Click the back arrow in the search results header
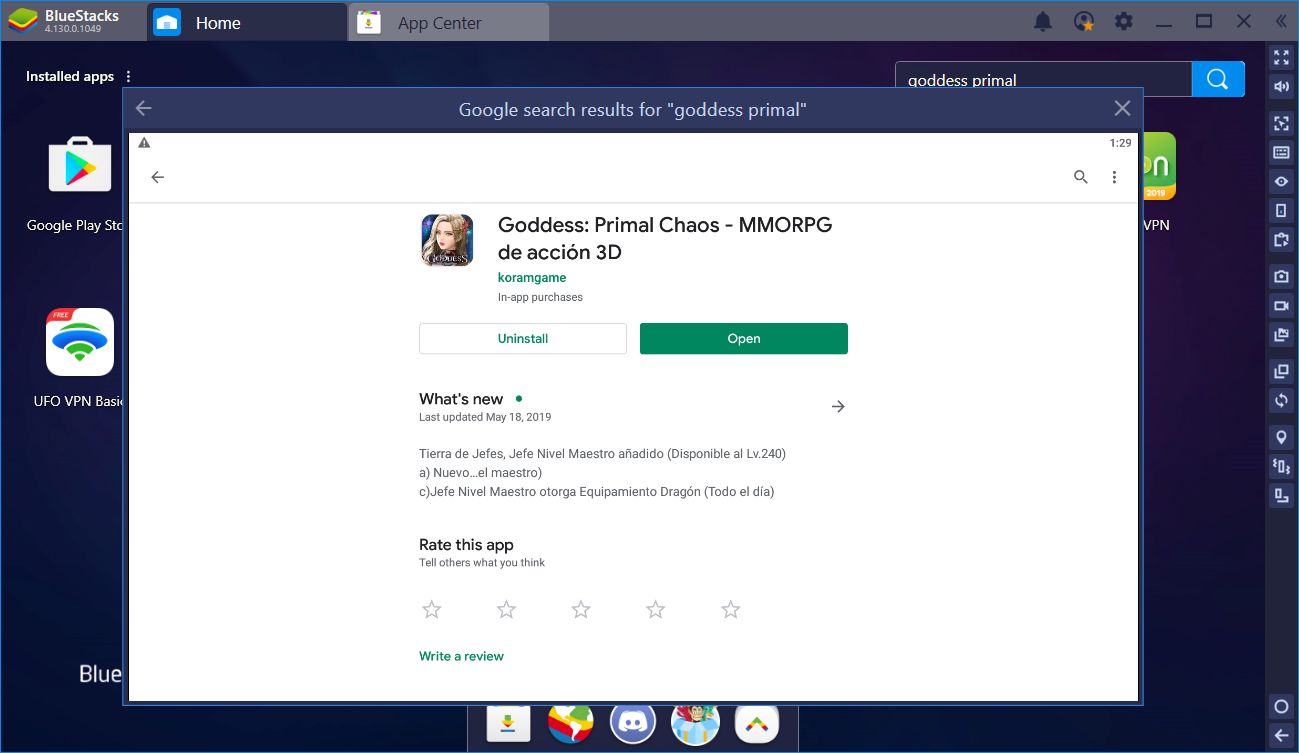The width and height of the screenshot is (1299, 753). click(144, 108)
